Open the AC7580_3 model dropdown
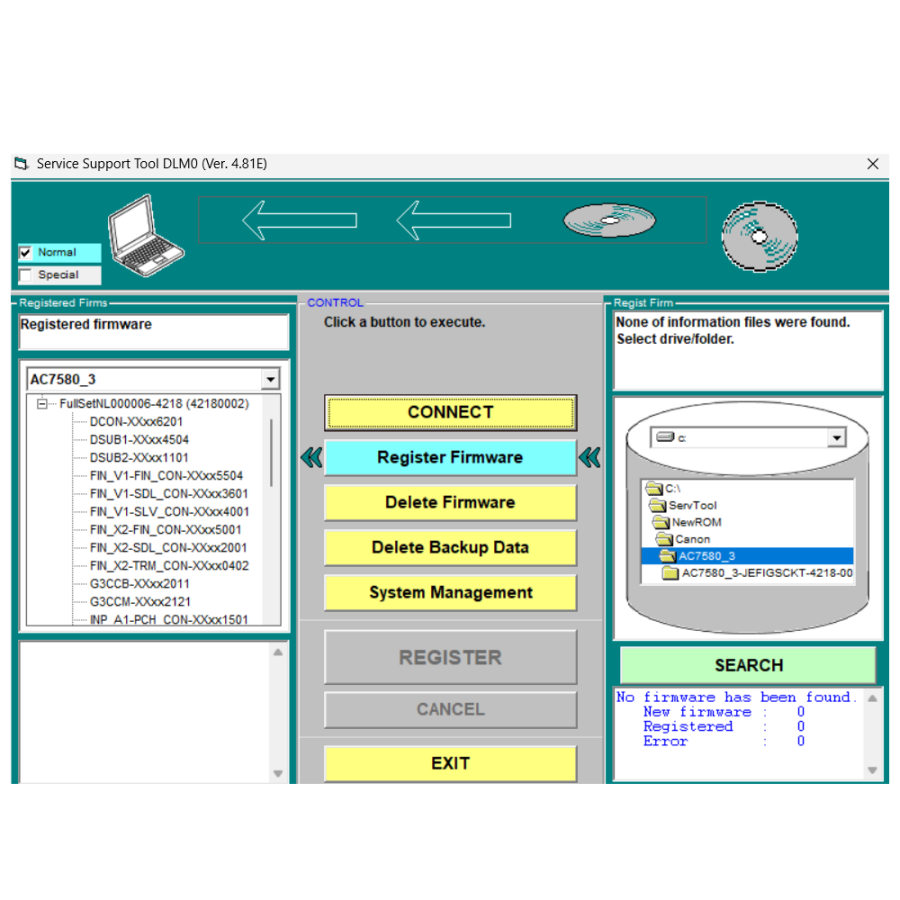The image size is (900, 900). (270, 379)
